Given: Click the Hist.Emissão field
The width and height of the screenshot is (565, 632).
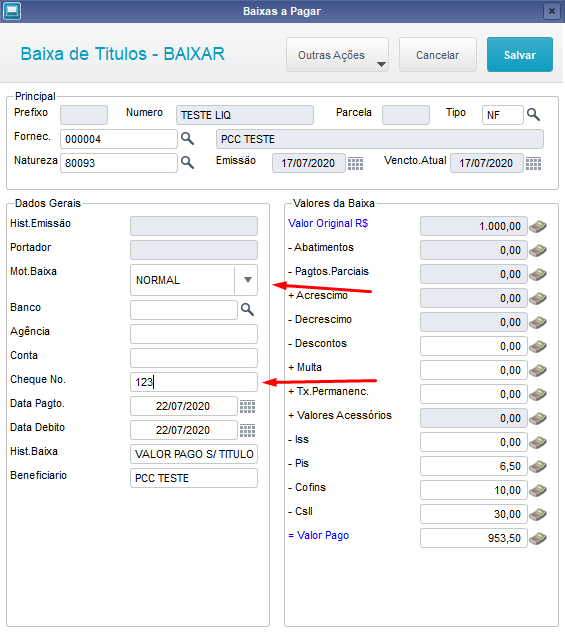Looking at the screenshot, I should (x=194, y=226).
